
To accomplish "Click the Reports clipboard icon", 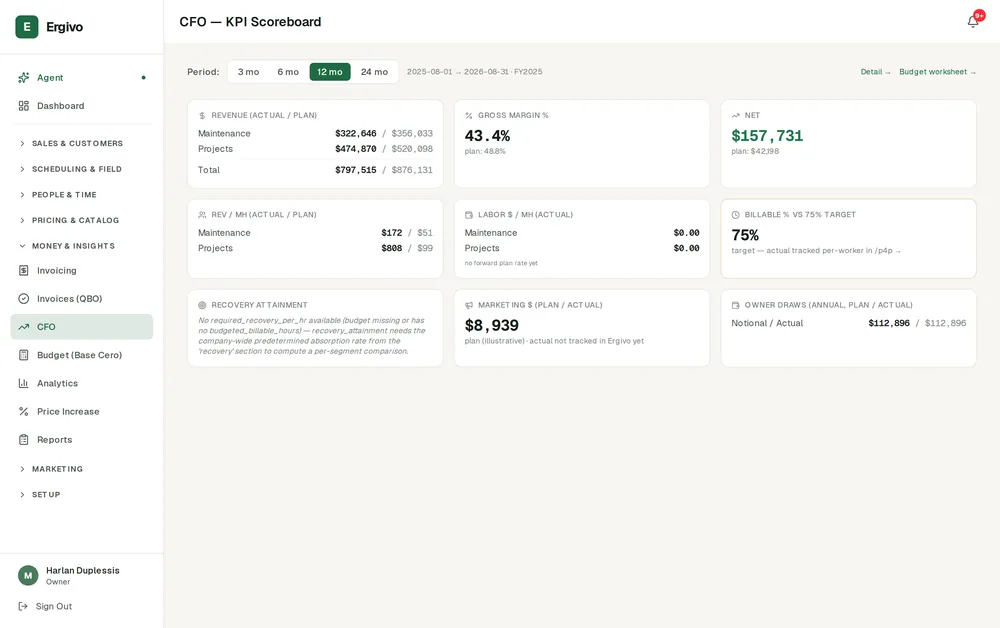I will 24,439.
